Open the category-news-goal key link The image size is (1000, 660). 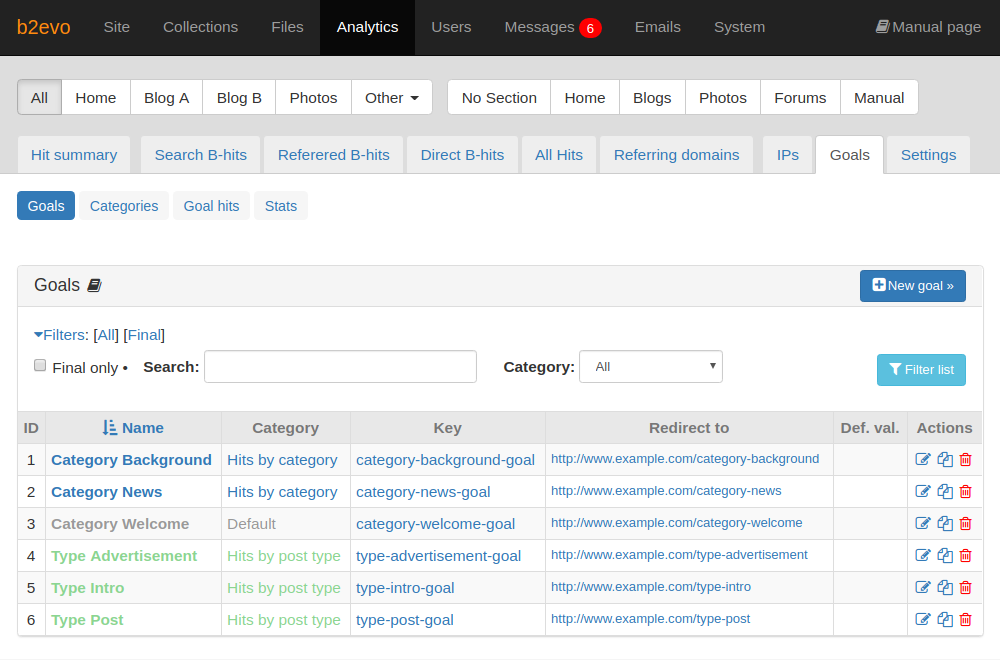pos(423,492)
